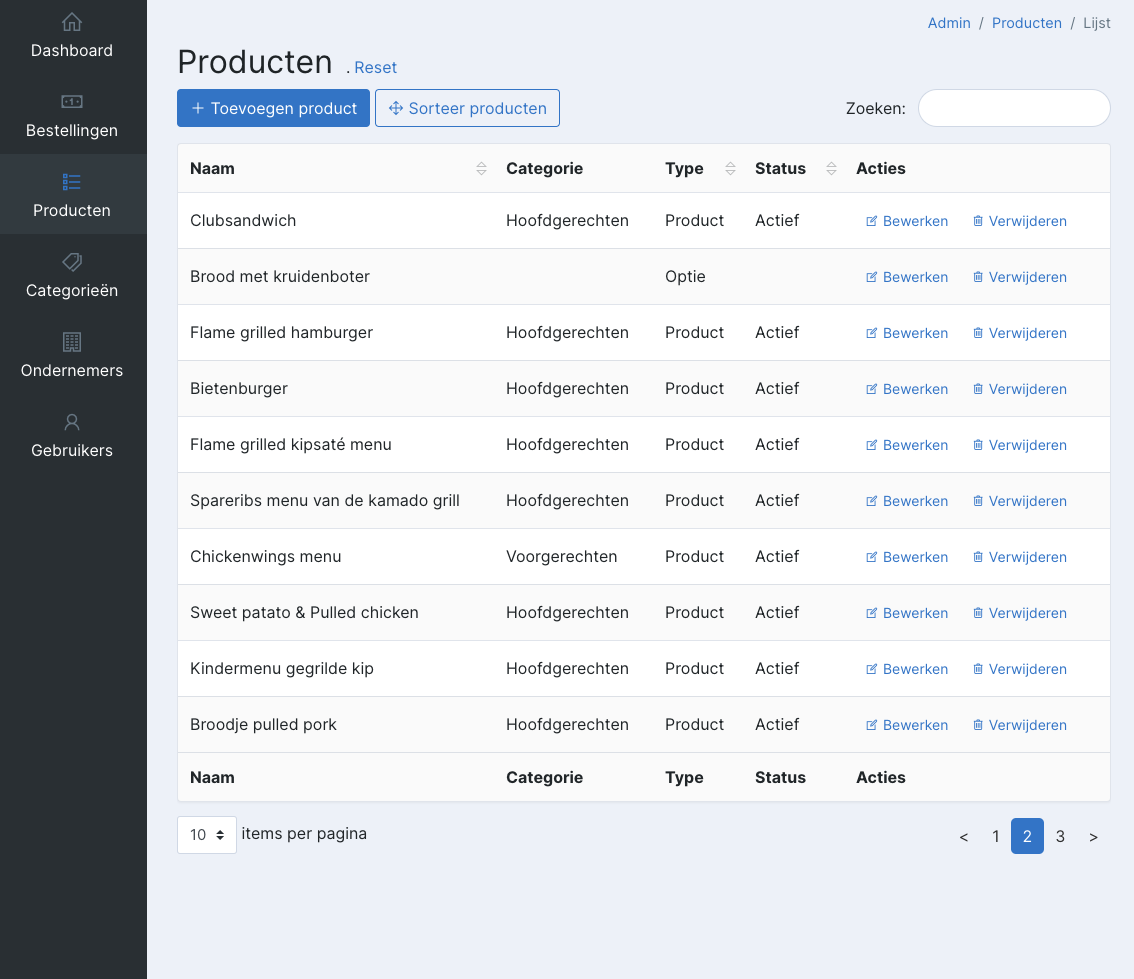Sort the table by Naam column

pyautogui.click(x=481, y=169)
